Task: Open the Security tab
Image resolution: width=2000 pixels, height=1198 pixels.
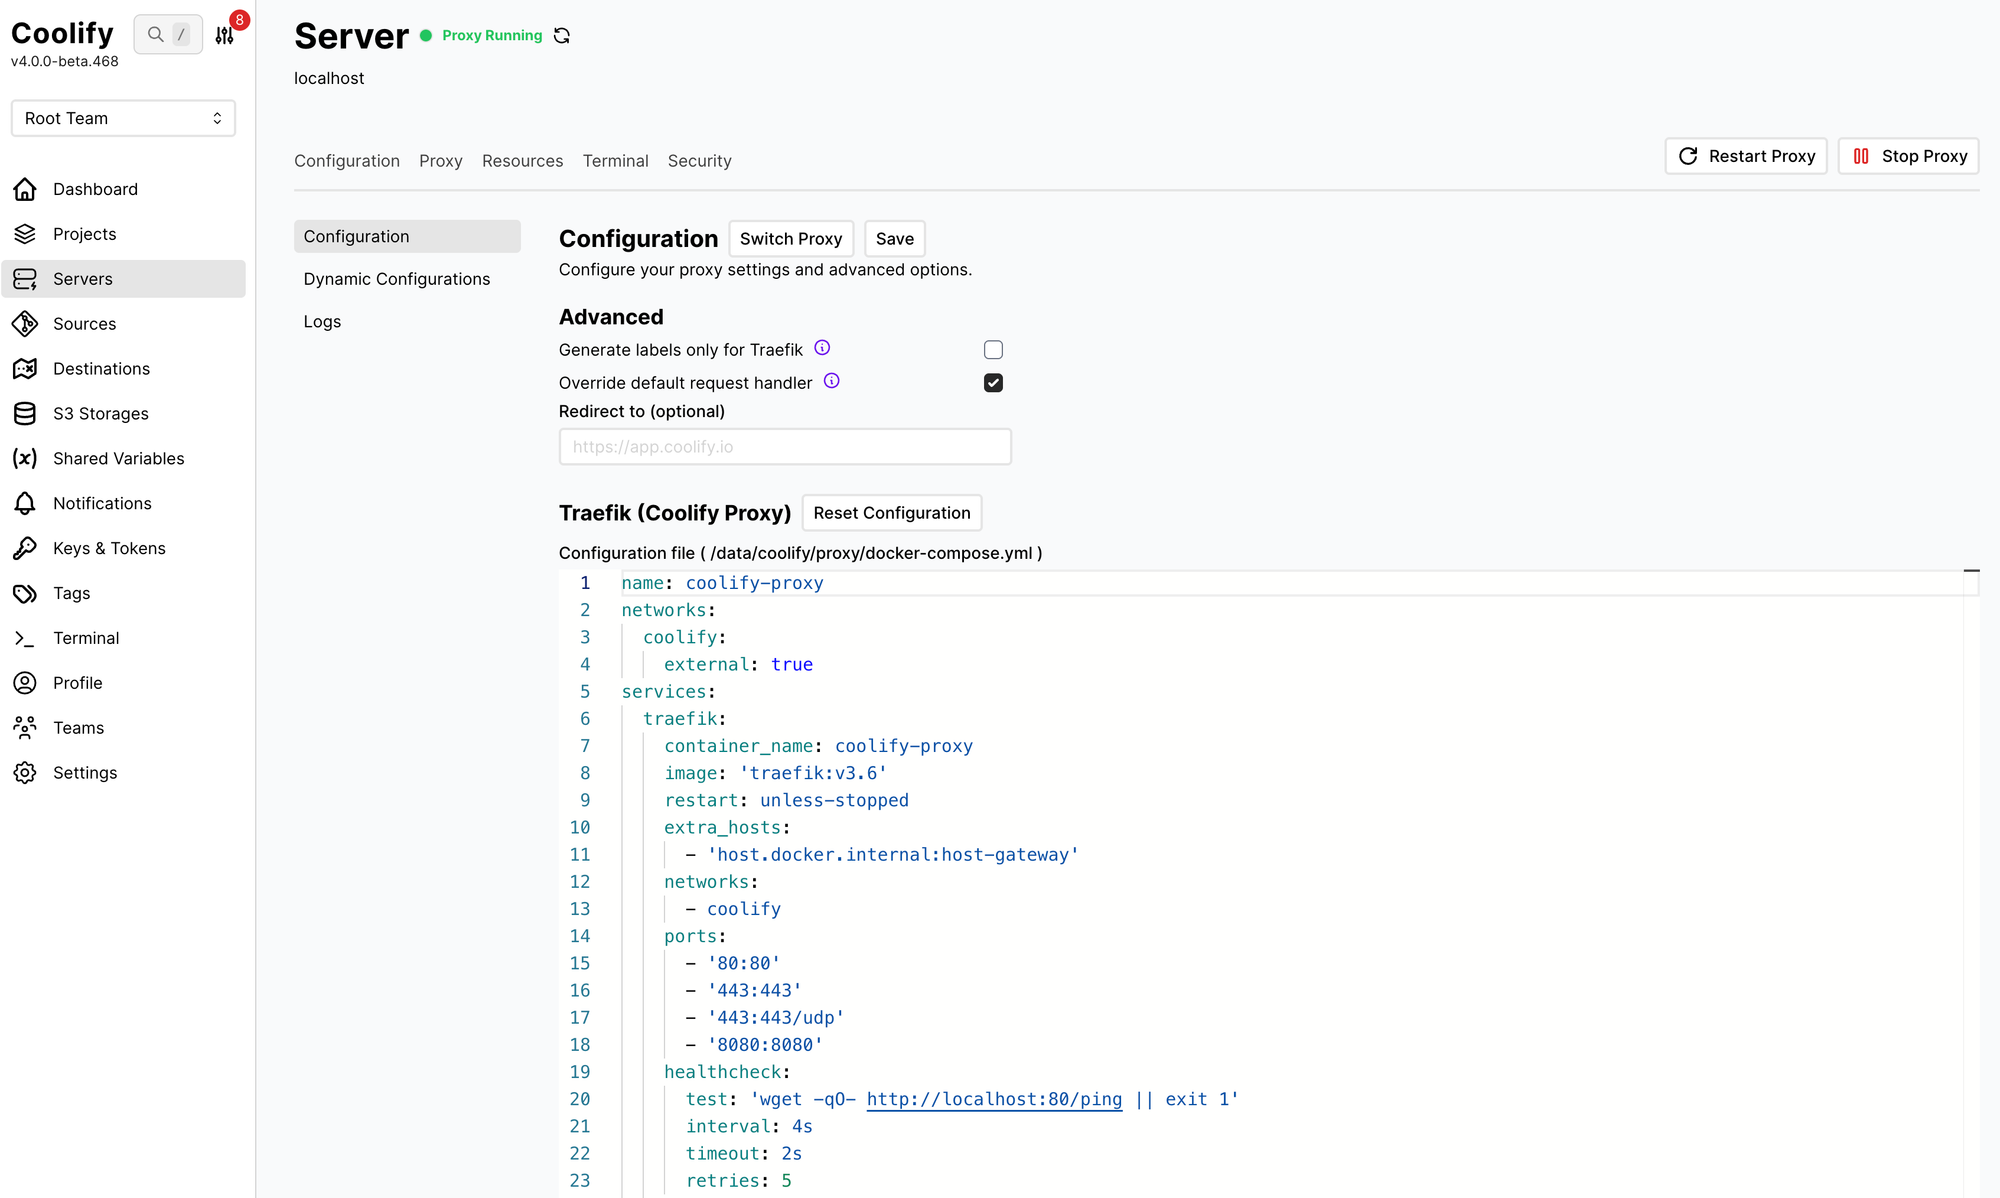Action: [x=699, y=161]
